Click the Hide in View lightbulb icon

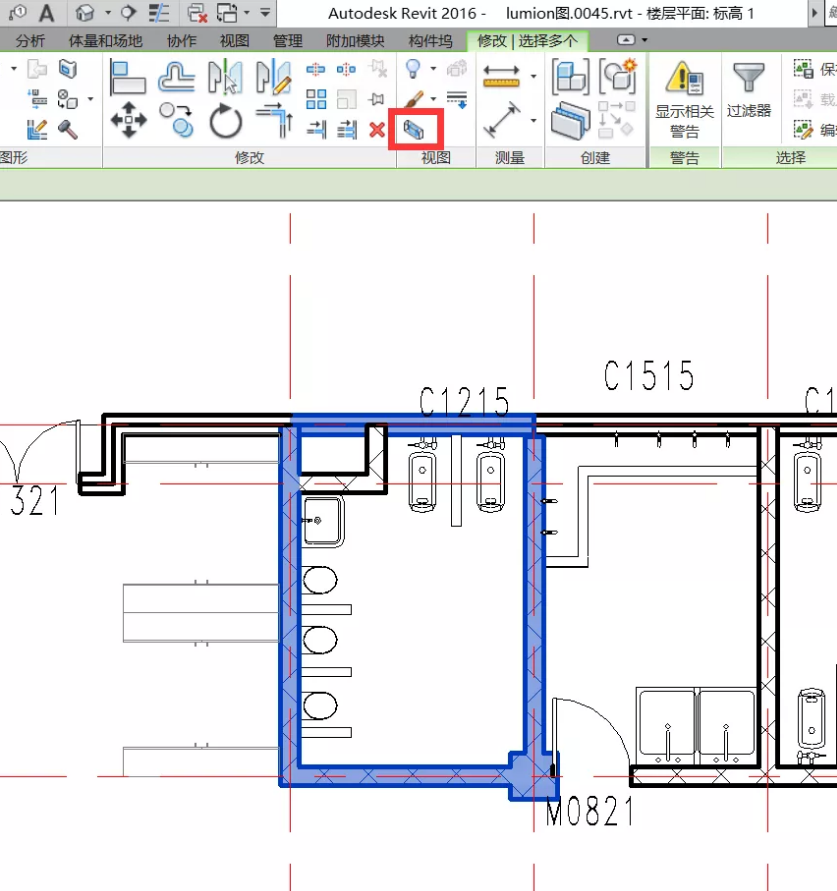click(413, 69)
